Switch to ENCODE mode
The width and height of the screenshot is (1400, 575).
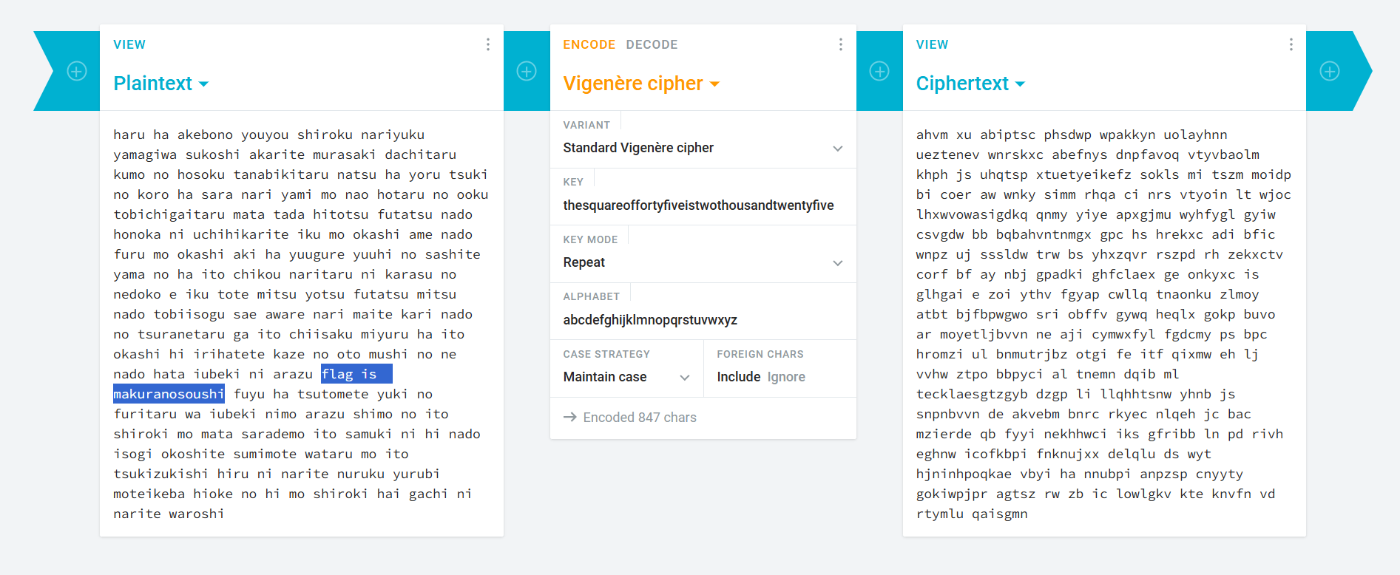pos(589,44)
